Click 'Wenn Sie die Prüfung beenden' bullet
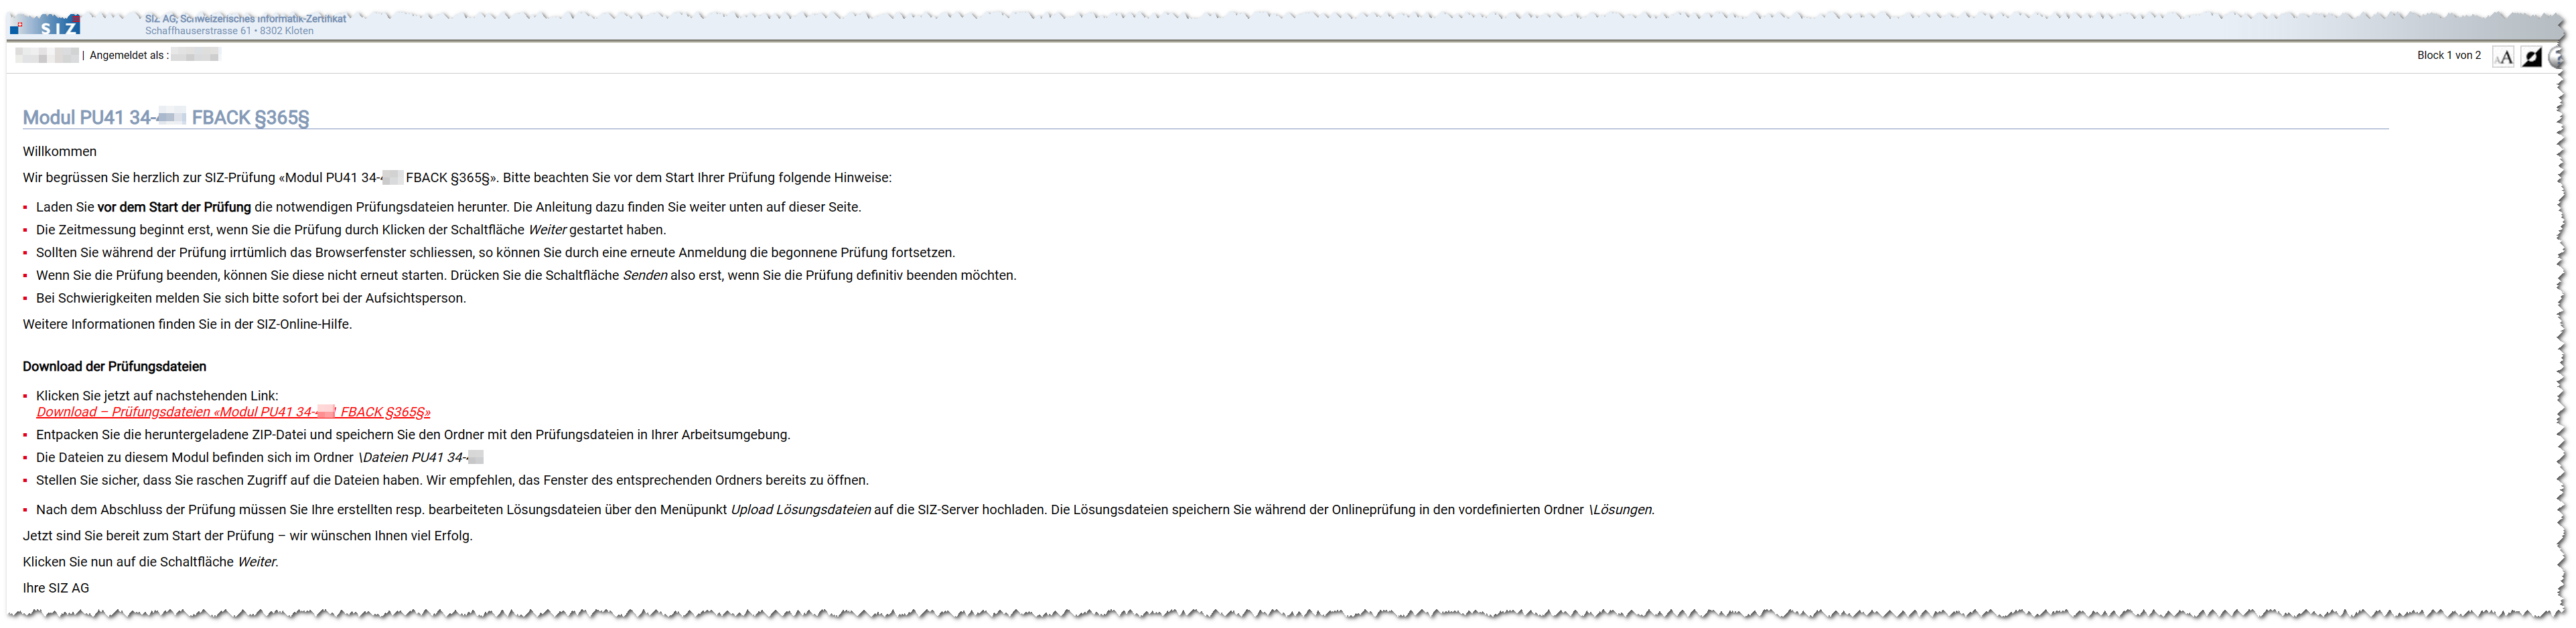 point(526,275)
